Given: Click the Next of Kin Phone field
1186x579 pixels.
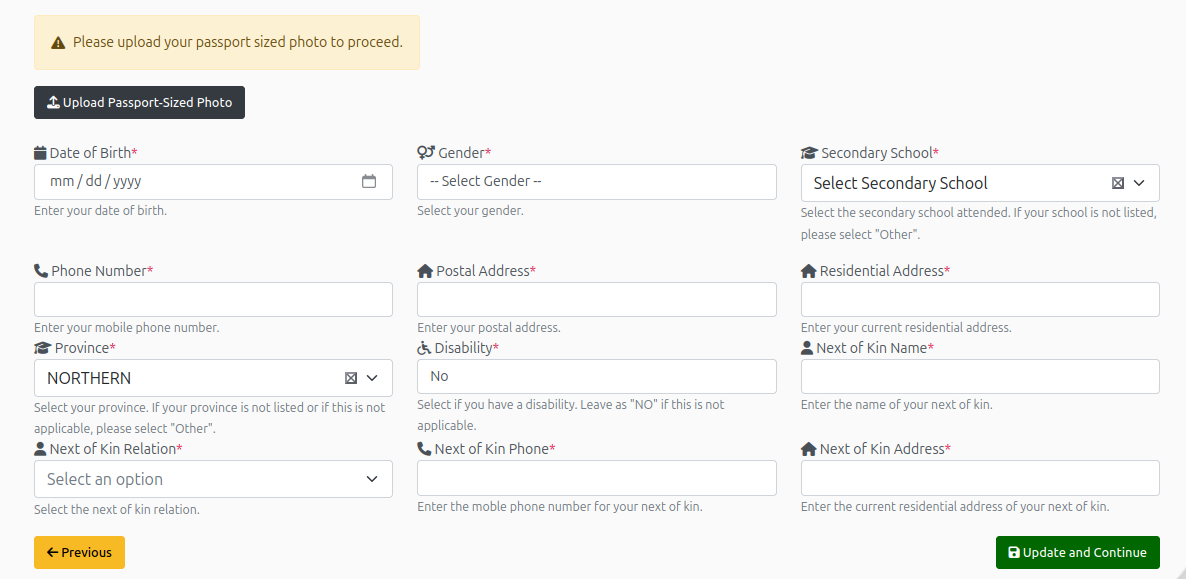Looking at the screenshot, I should coord(596,478).
